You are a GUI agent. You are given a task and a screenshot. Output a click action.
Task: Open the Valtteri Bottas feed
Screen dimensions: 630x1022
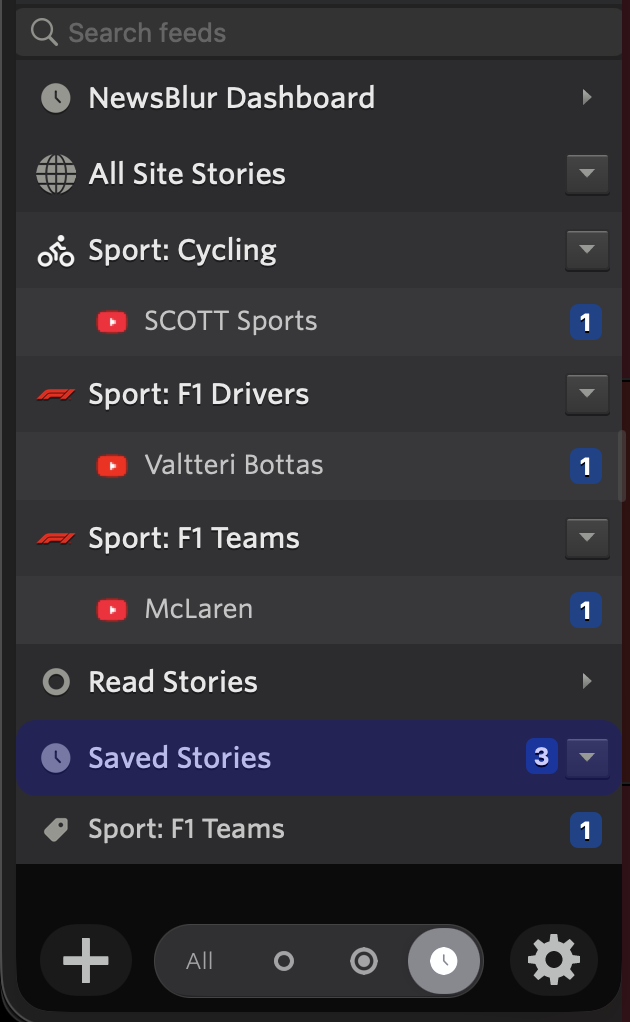234,465
